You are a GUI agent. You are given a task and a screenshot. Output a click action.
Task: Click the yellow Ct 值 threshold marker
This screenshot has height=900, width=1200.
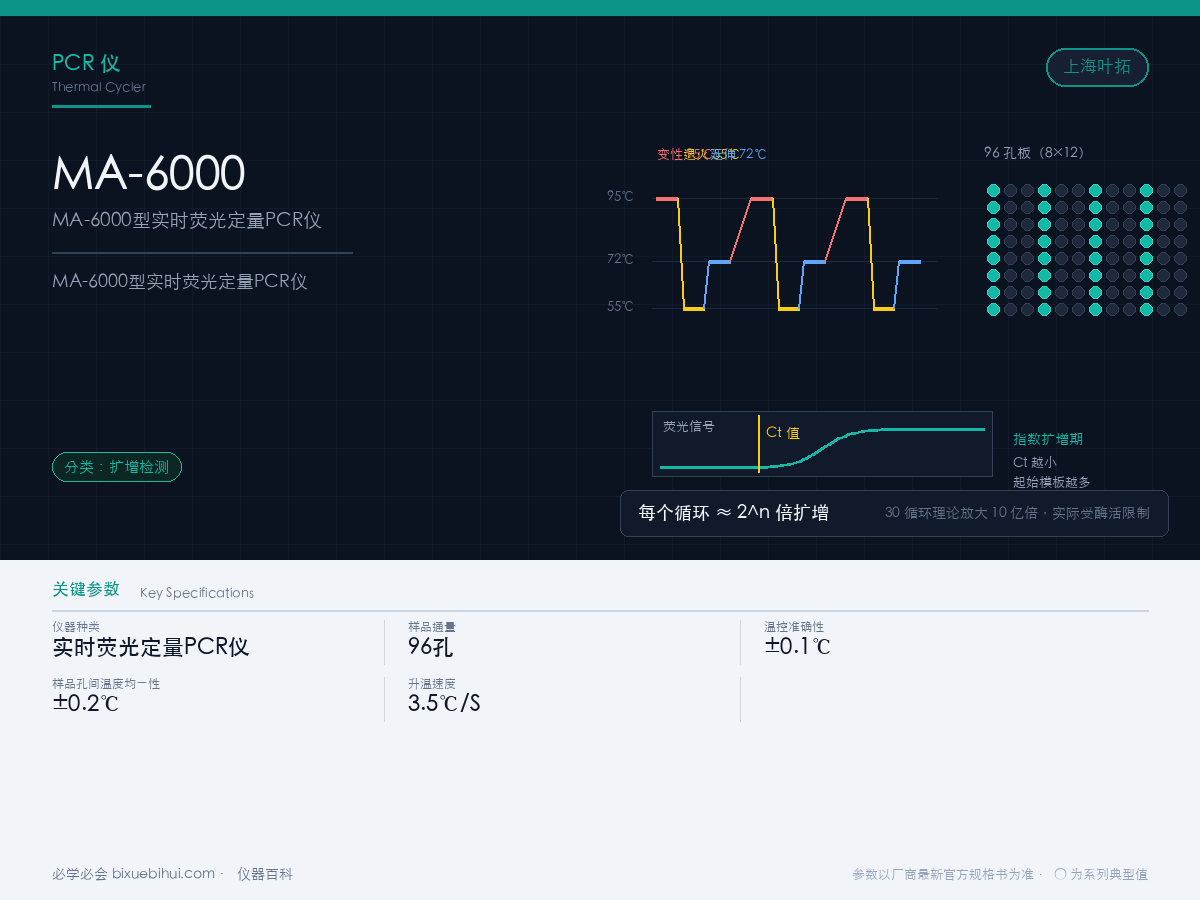[x=759, y=444]
